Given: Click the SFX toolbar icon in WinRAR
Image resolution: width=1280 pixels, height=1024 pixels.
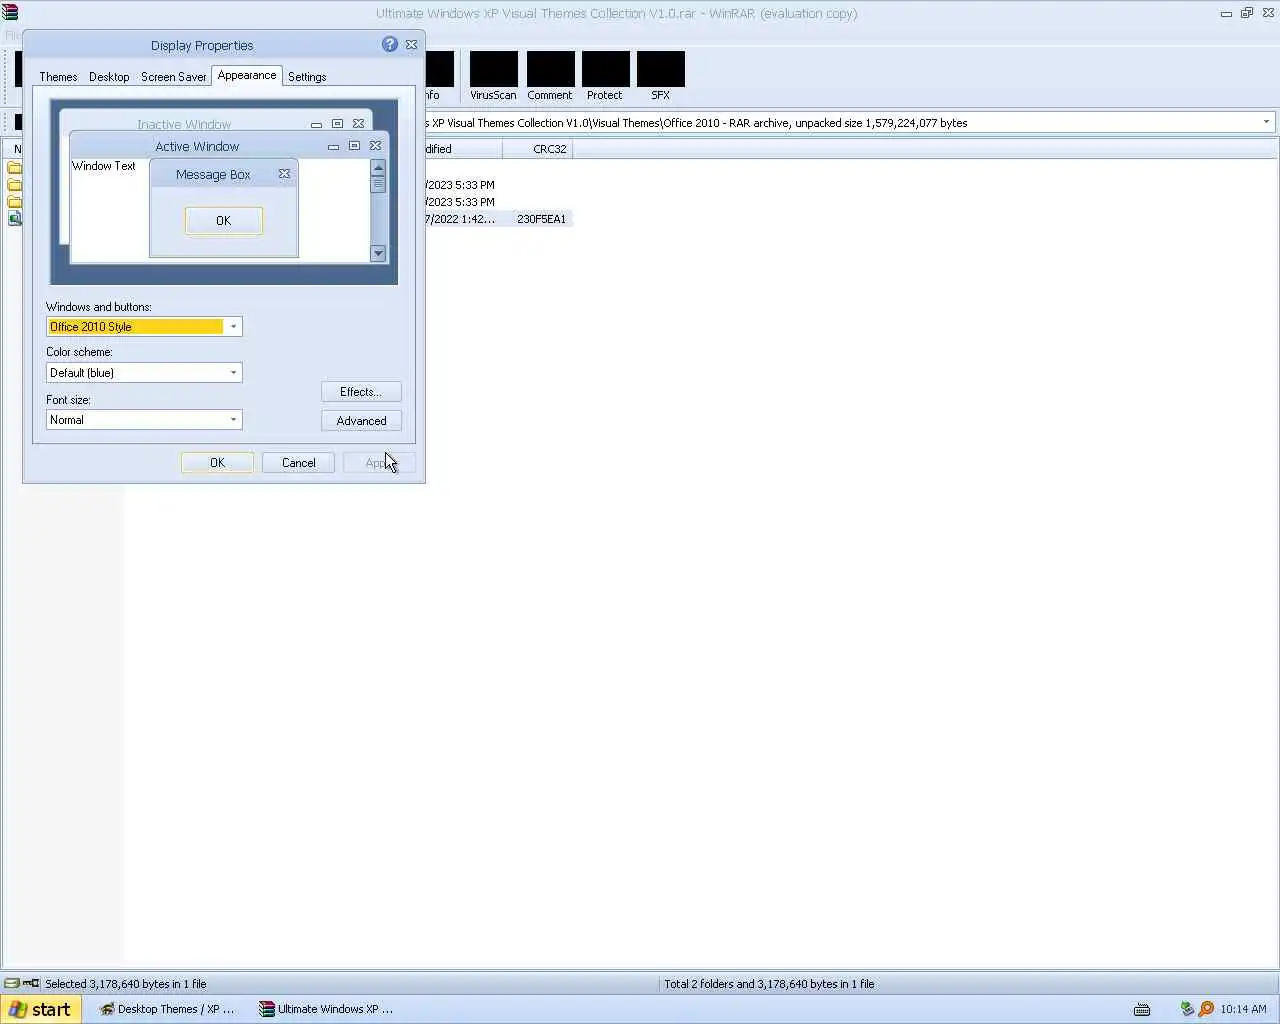Looking at the screenshot, I should [660, 69].
